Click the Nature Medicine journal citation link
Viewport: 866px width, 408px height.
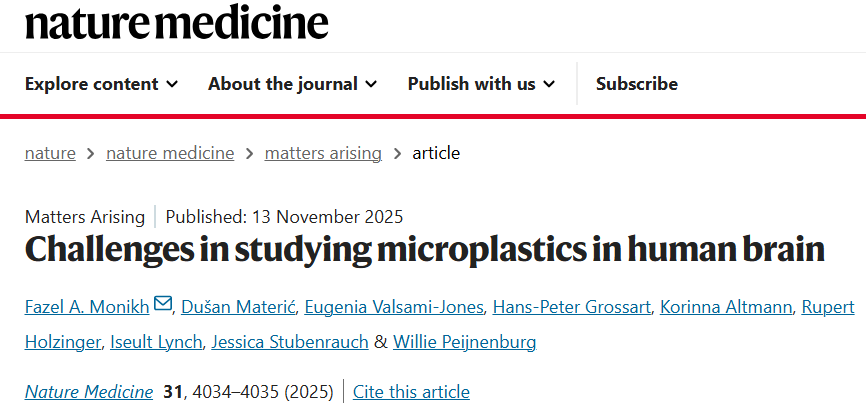89,391
